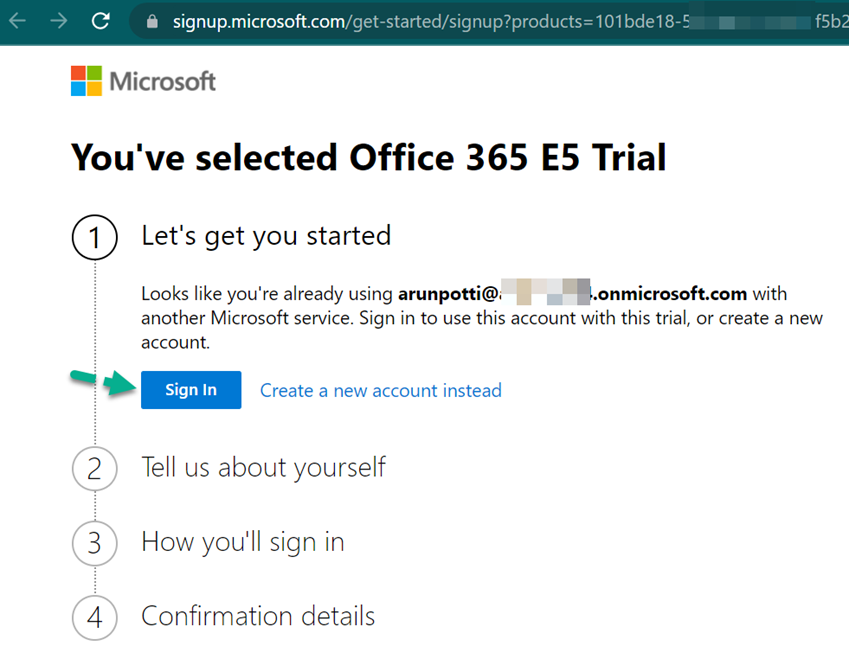Click the step 1 circle indicator
Image resolution: width=849 pixels, height=646 pixels.
pos(95,238)
